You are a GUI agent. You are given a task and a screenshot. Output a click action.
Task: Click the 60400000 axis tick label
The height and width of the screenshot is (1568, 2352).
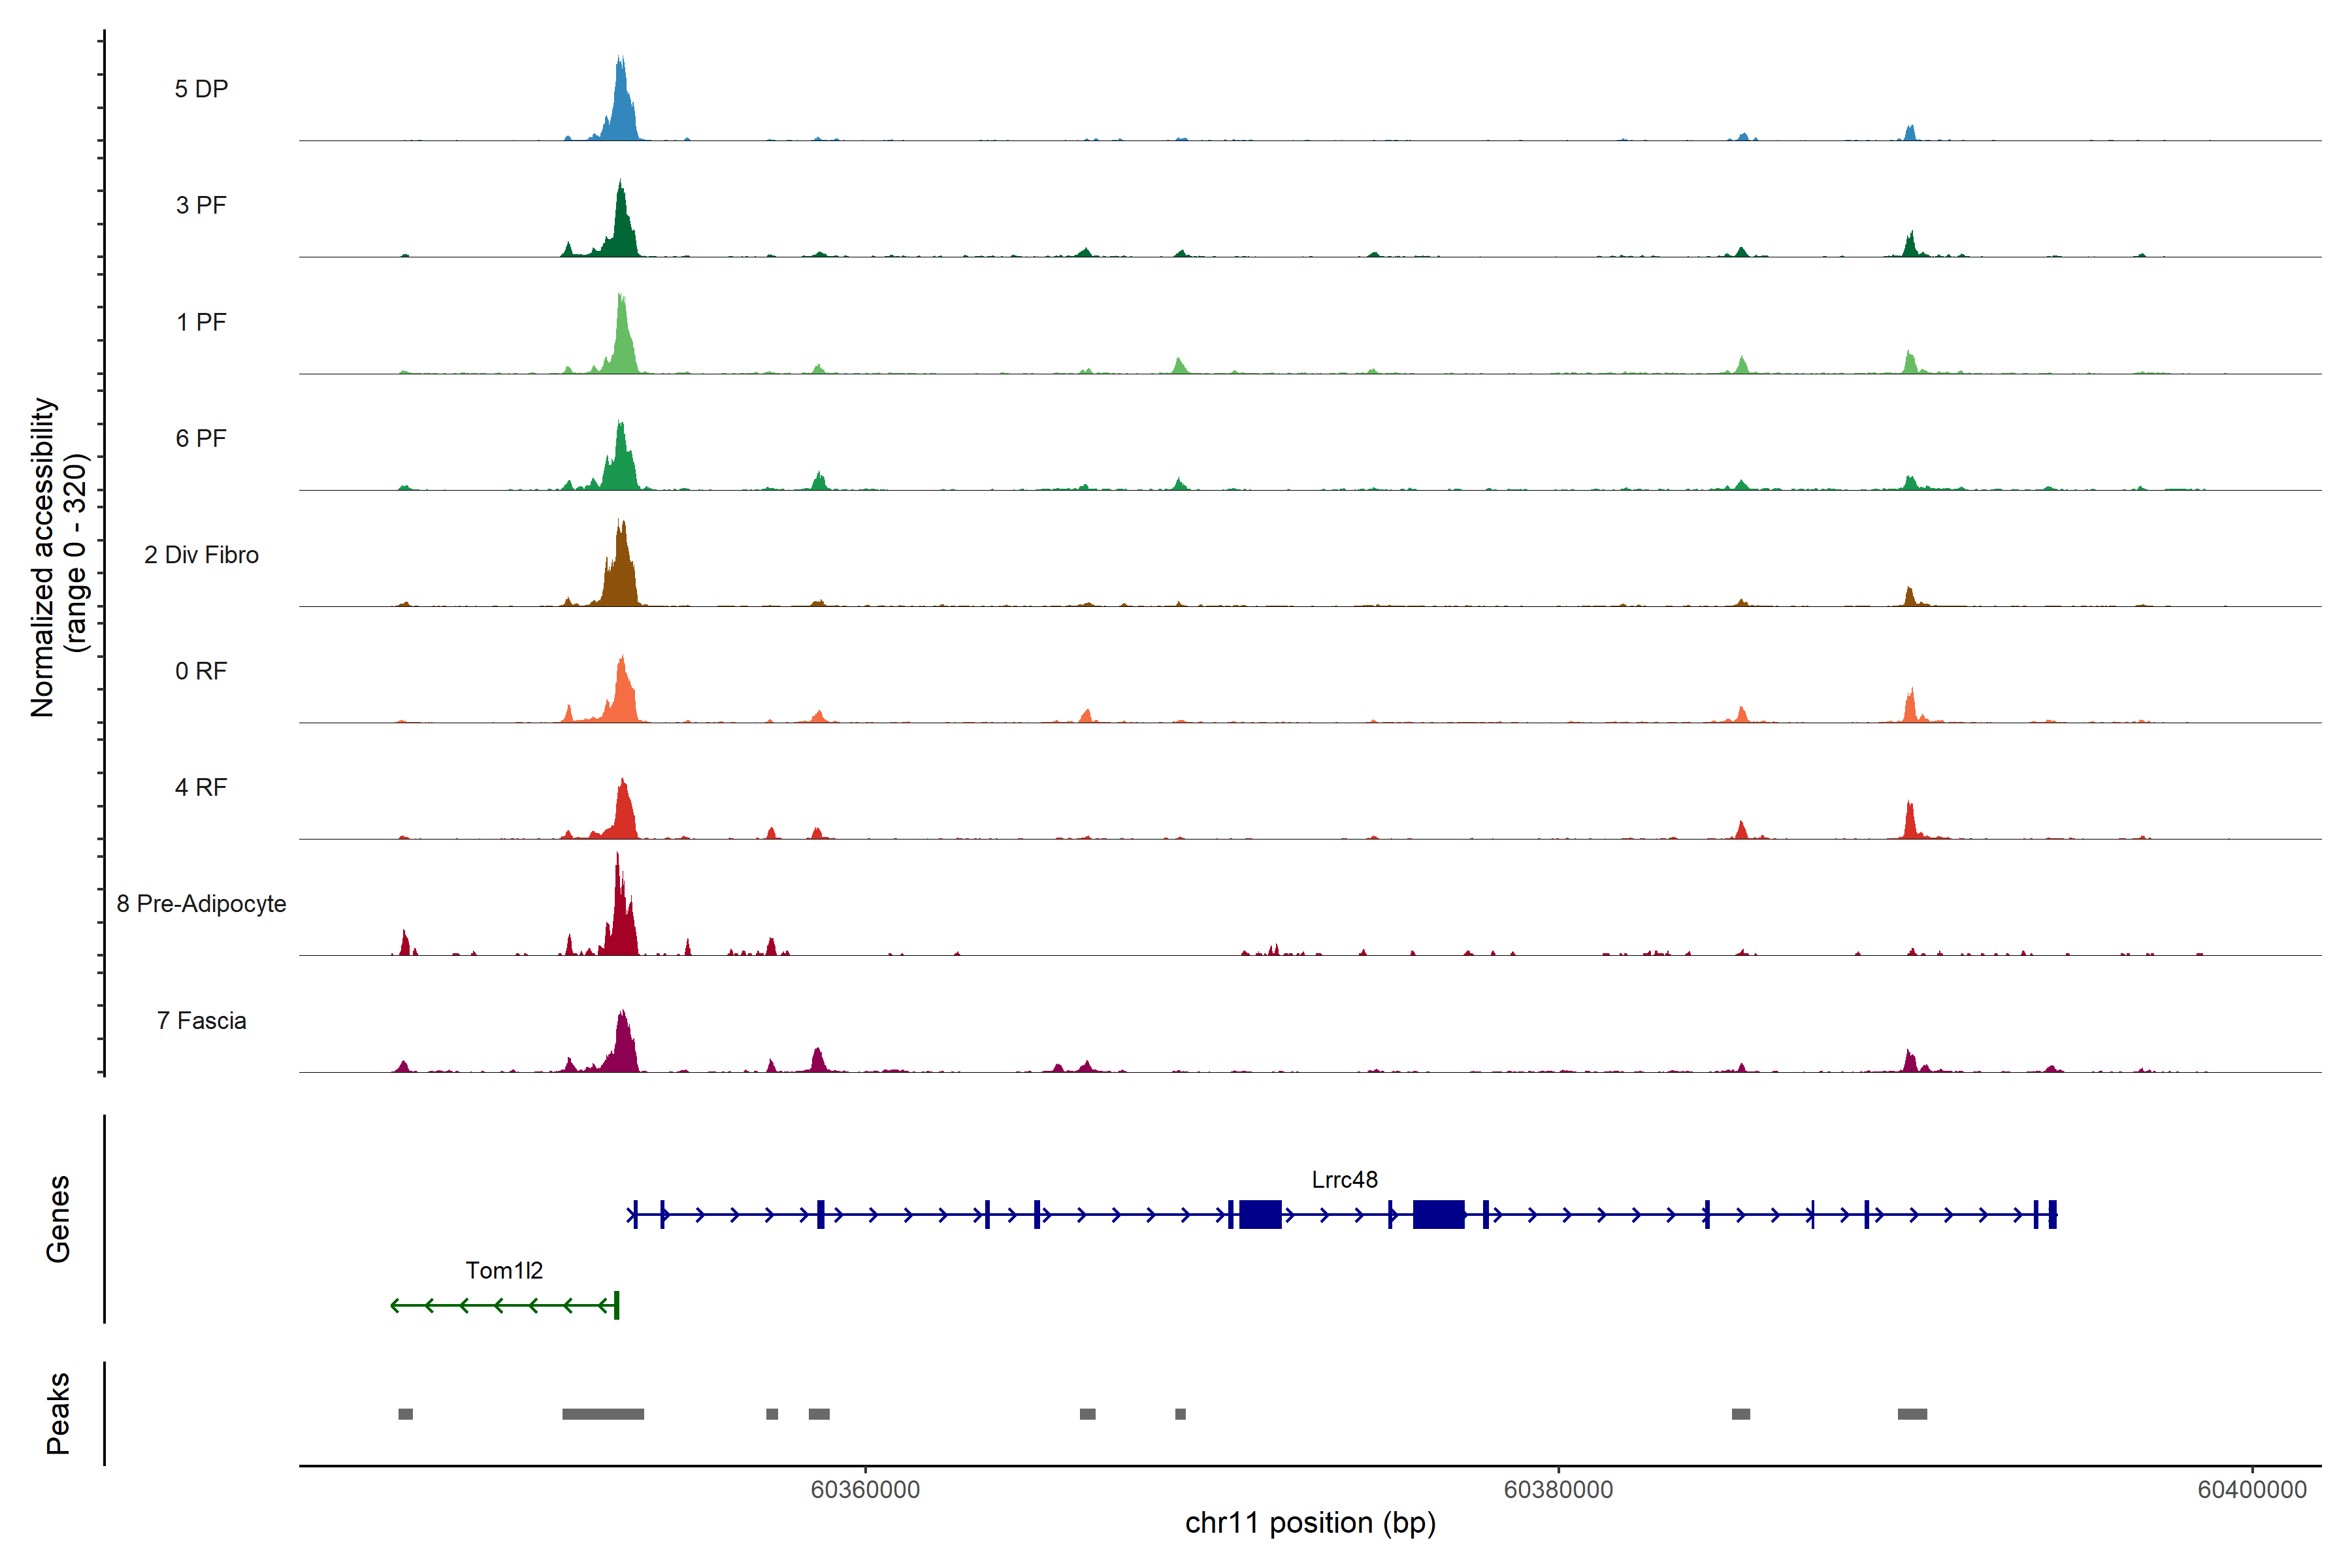coord(2251,1489)
